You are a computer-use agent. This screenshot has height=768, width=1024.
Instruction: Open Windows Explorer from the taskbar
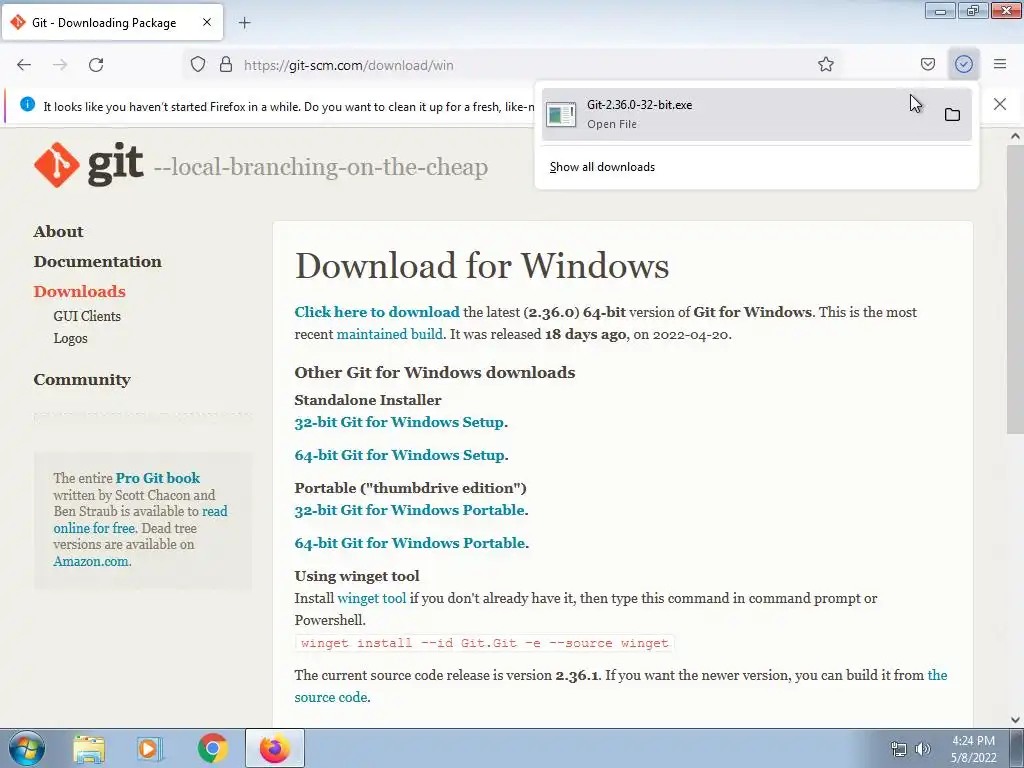(88, 749)
